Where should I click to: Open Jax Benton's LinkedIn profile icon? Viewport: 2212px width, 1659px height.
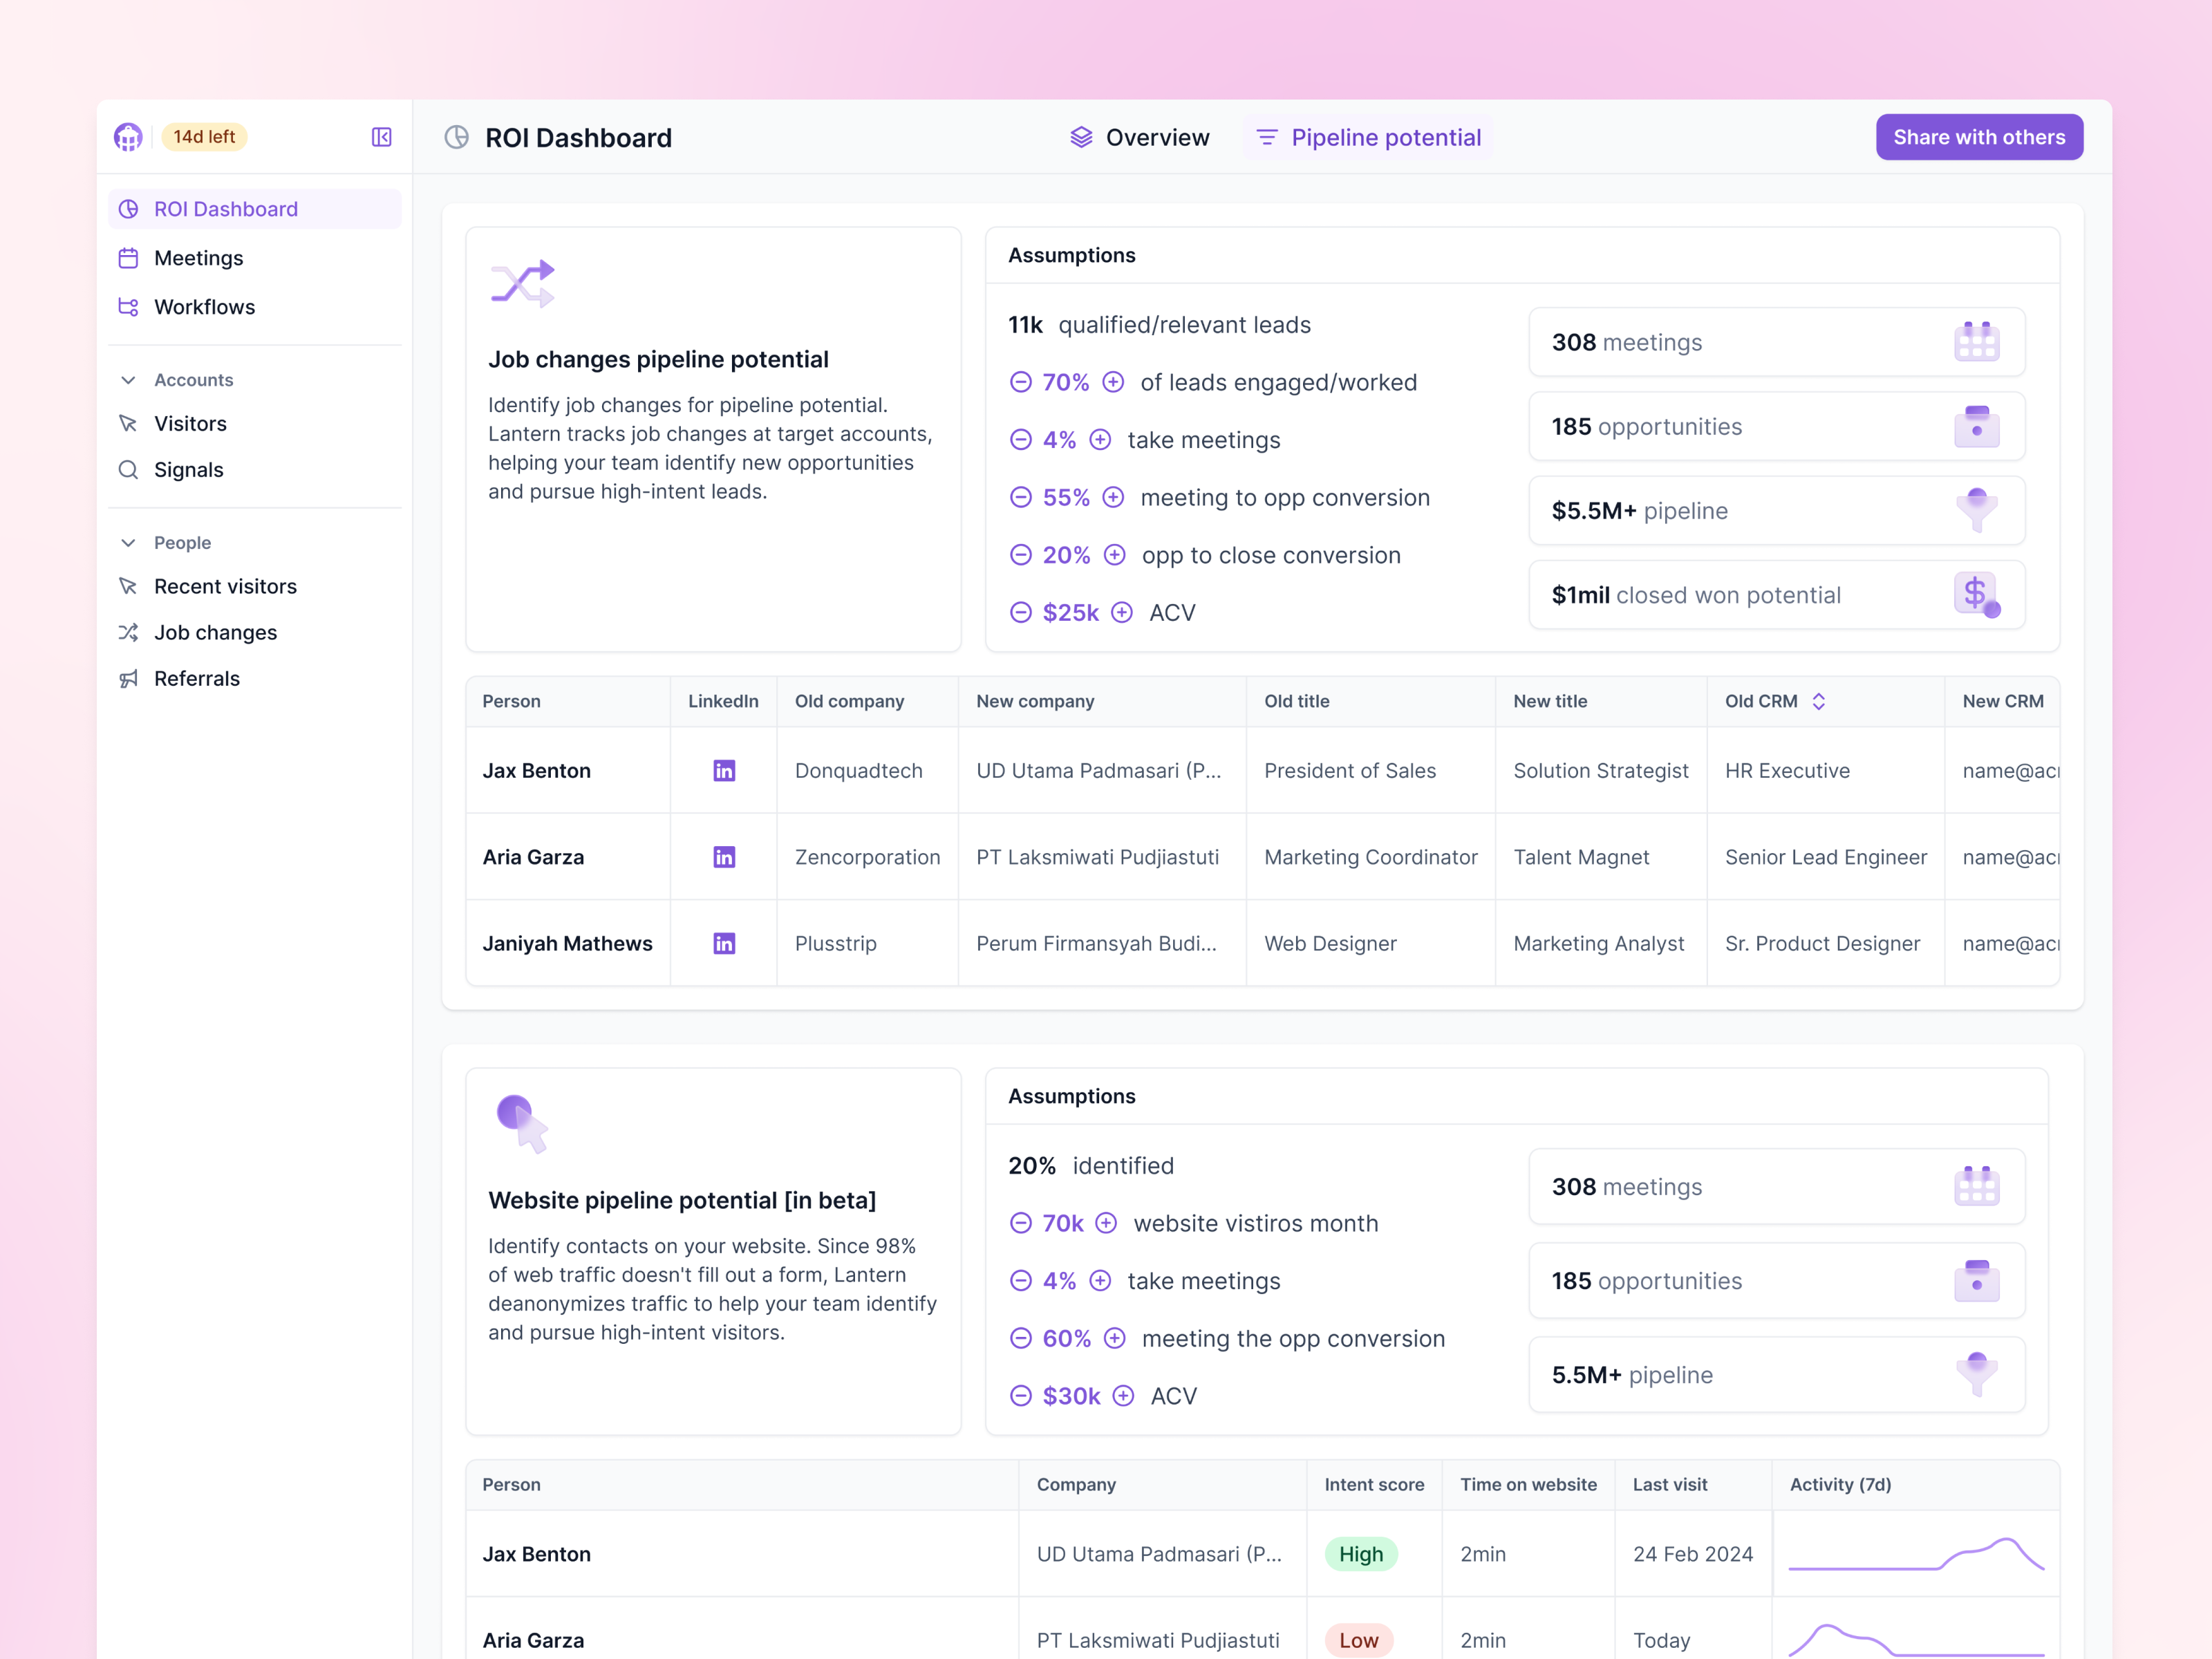[x=723, y=770]
